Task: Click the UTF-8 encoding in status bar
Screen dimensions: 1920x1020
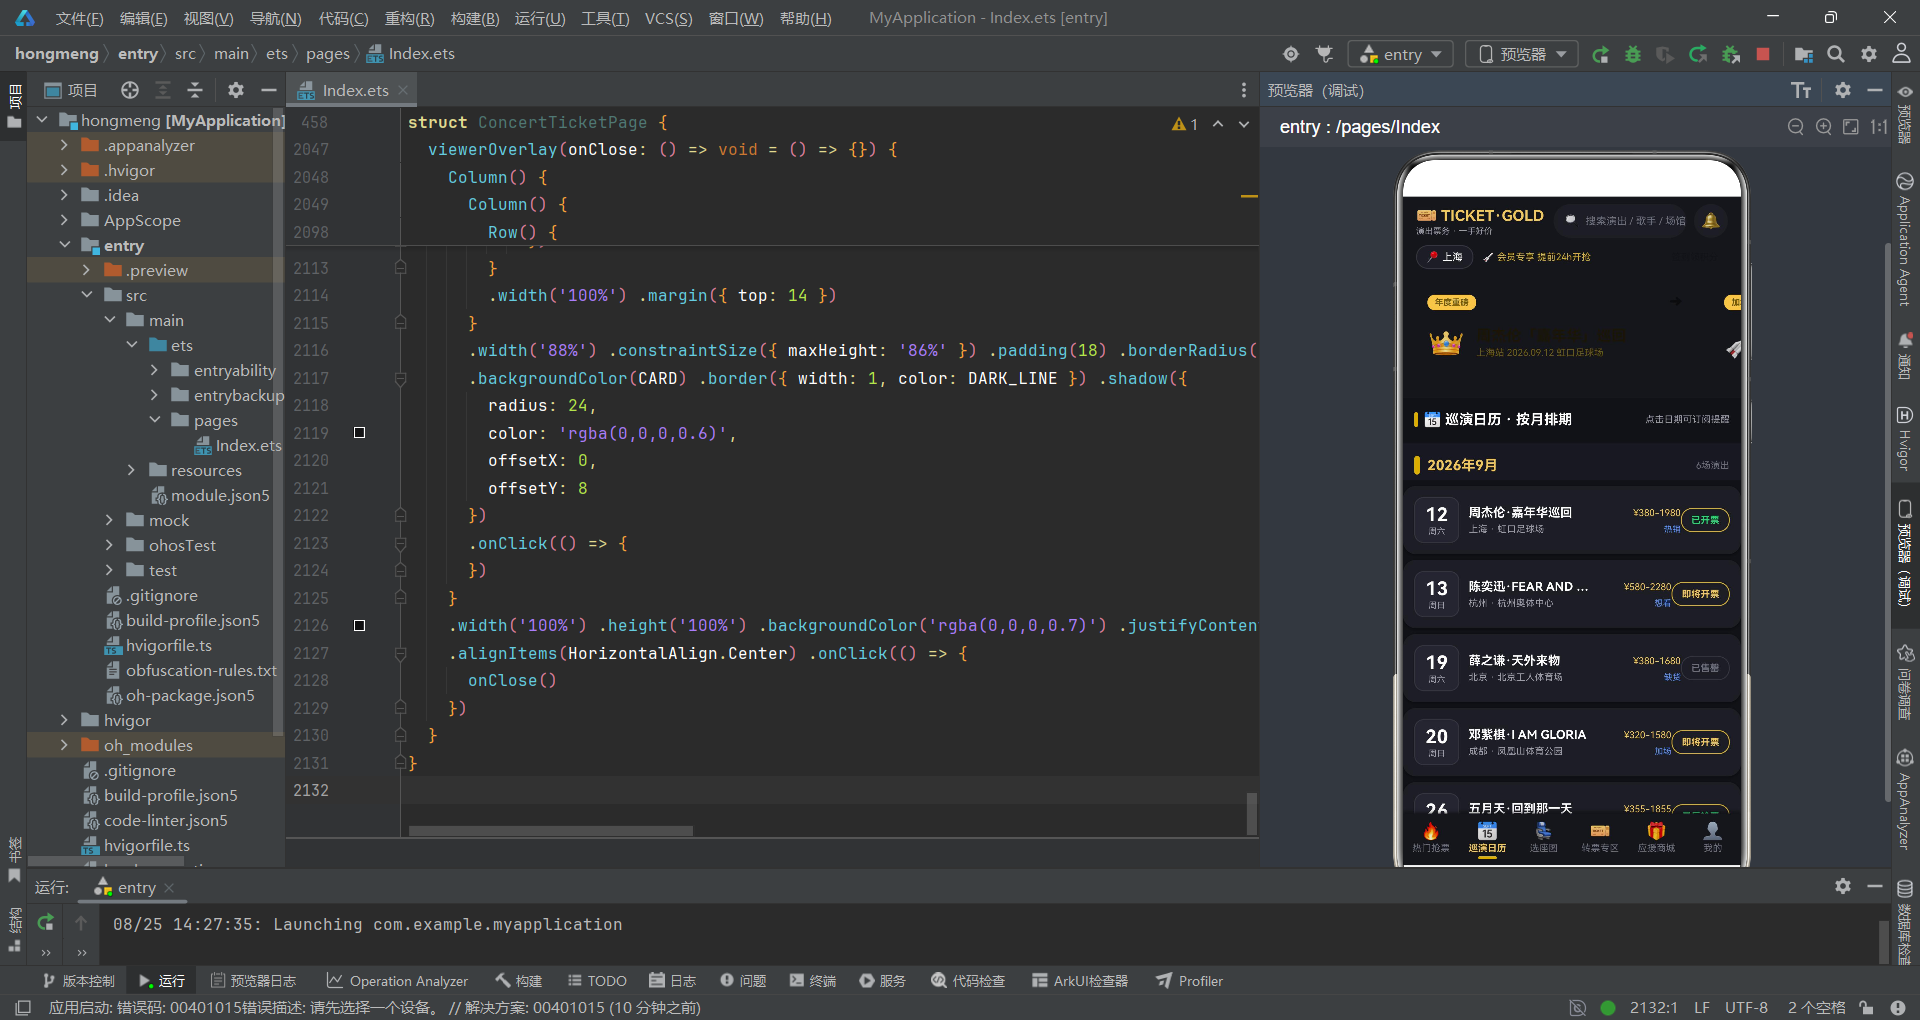Action: pos(1746,1007)
